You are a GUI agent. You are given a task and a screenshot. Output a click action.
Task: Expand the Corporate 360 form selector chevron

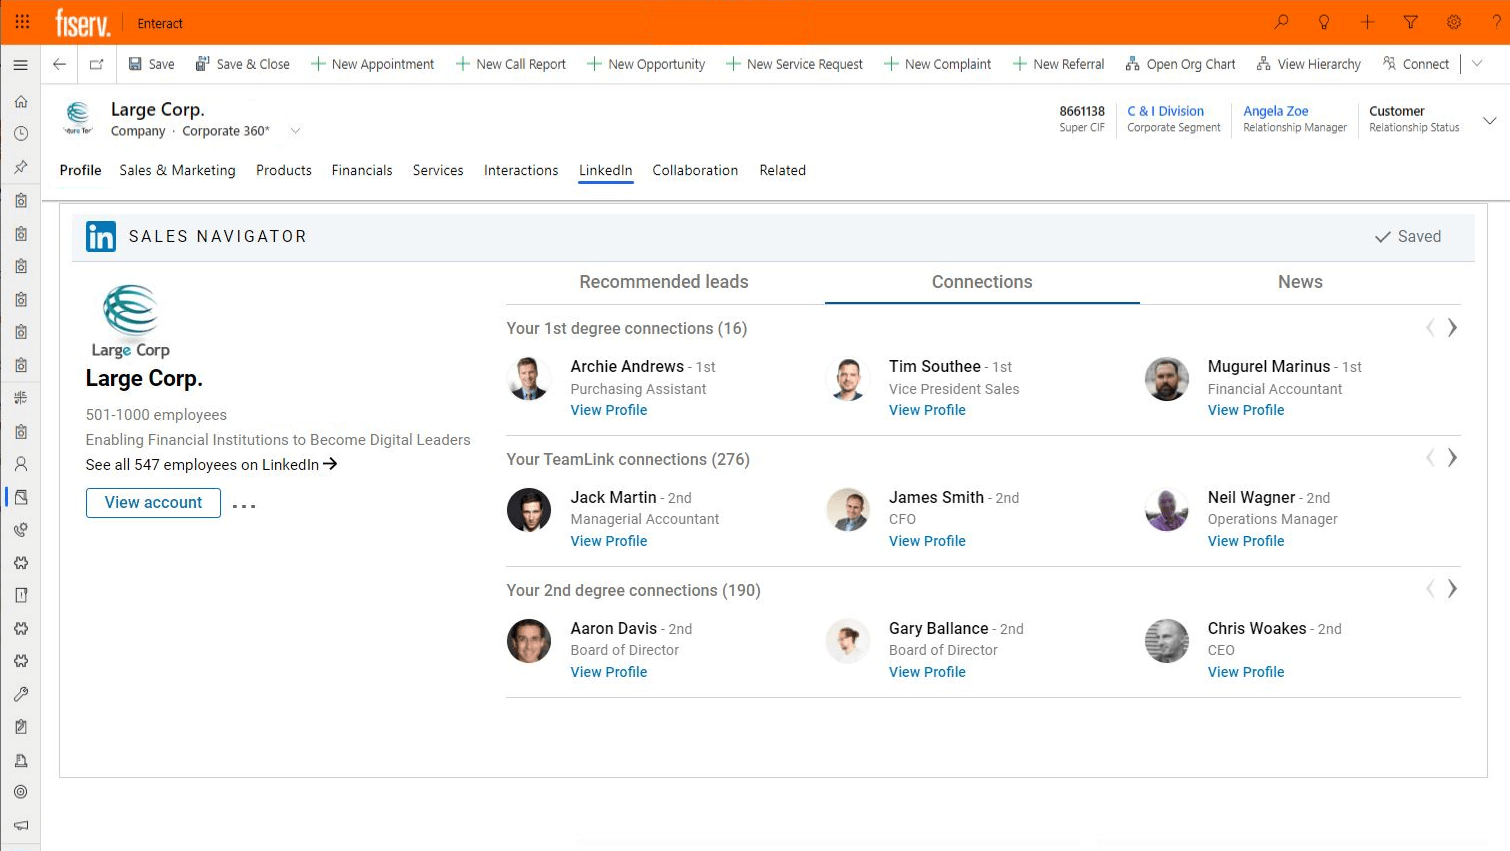pos(295,130)
